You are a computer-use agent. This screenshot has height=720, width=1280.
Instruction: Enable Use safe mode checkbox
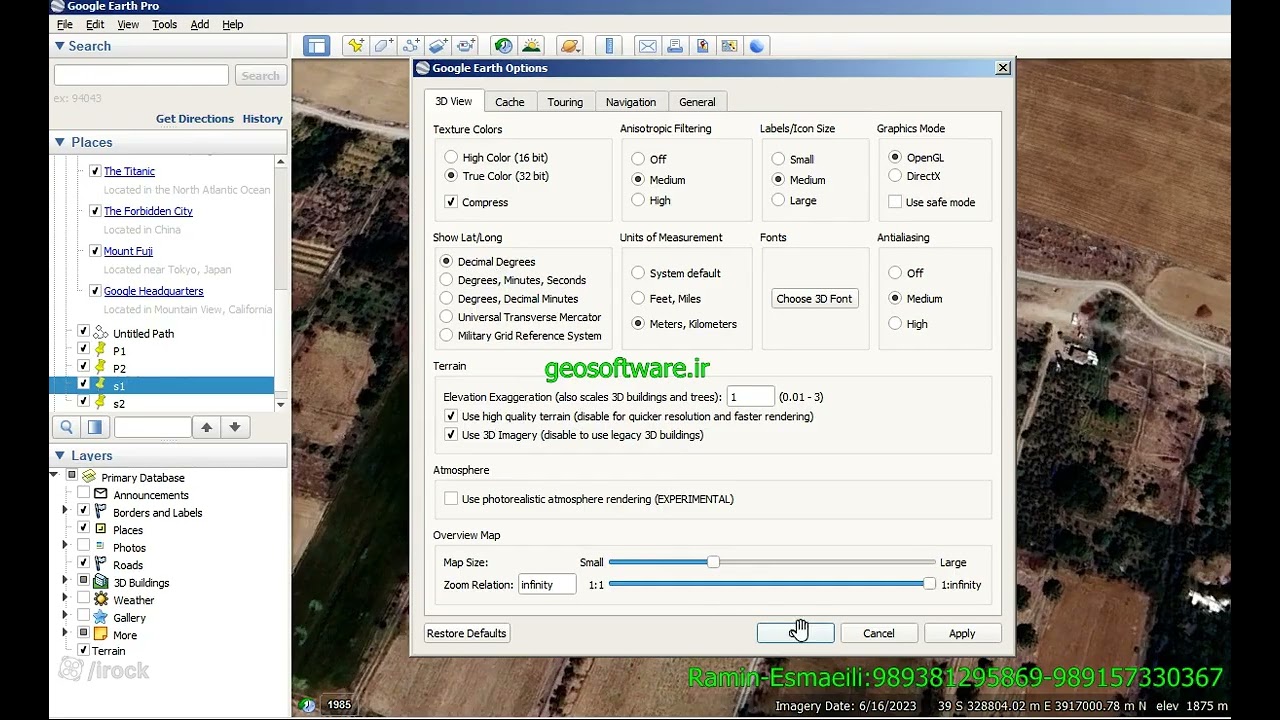(895, 202)
